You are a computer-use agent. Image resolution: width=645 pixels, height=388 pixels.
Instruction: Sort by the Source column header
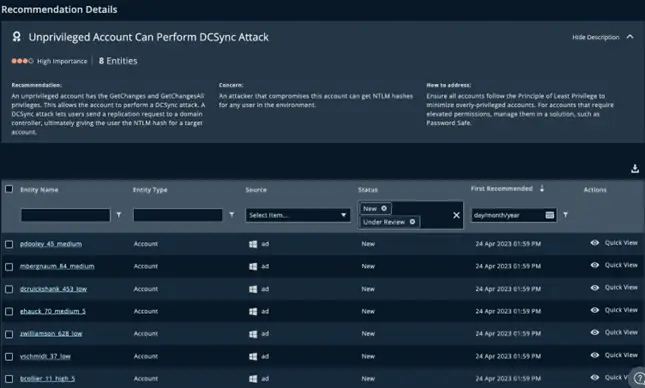[x=256, y=190]
